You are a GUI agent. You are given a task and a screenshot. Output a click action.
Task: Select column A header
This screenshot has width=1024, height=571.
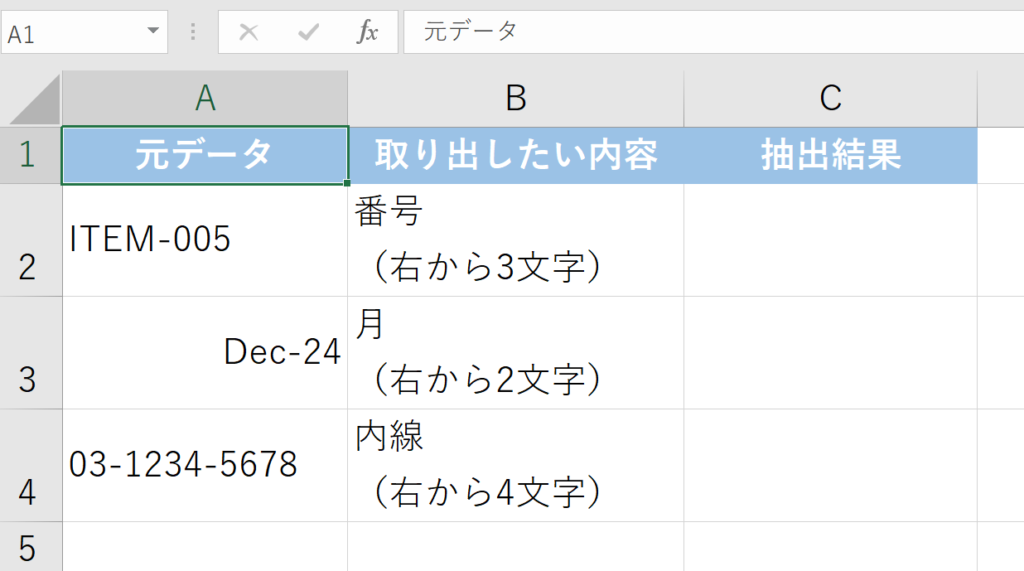click(205, 98)
